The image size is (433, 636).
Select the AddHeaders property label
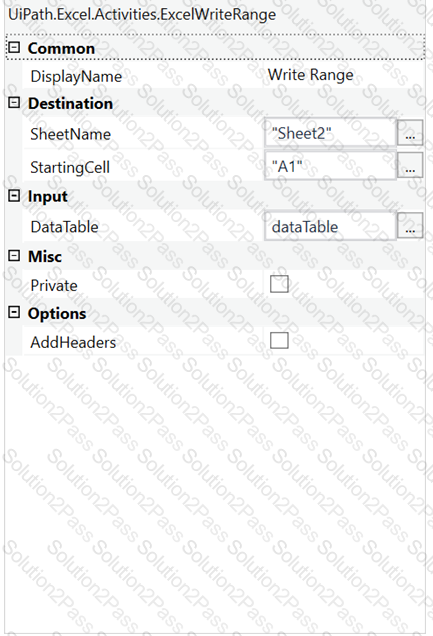[73, 342]
